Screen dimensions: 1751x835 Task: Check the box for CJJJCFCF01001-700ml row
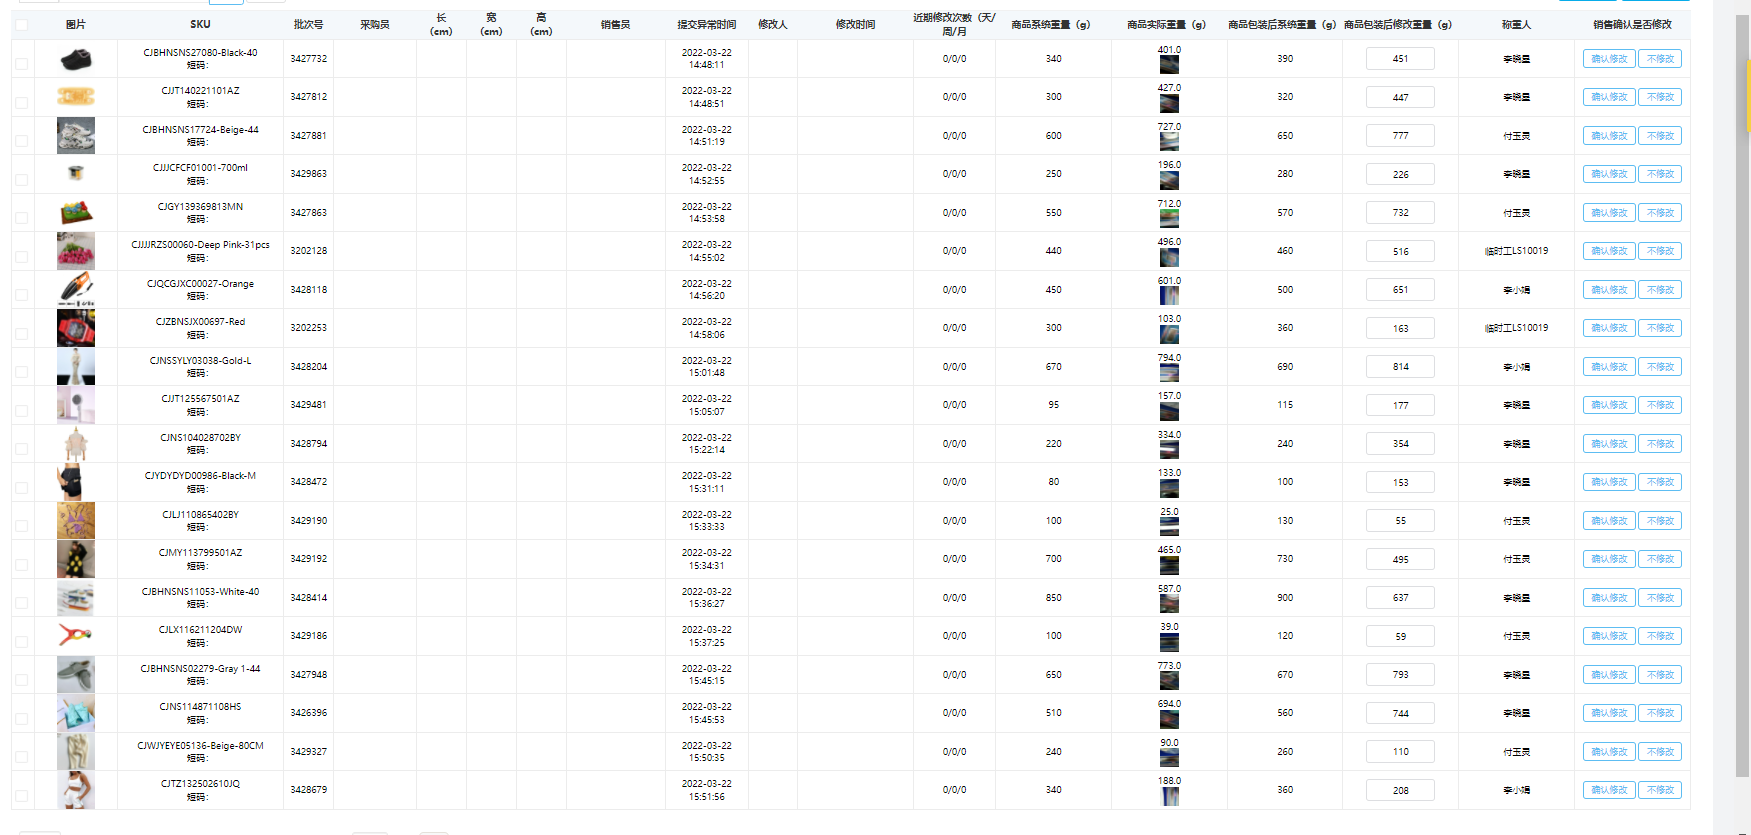click(x=21, y=179)
